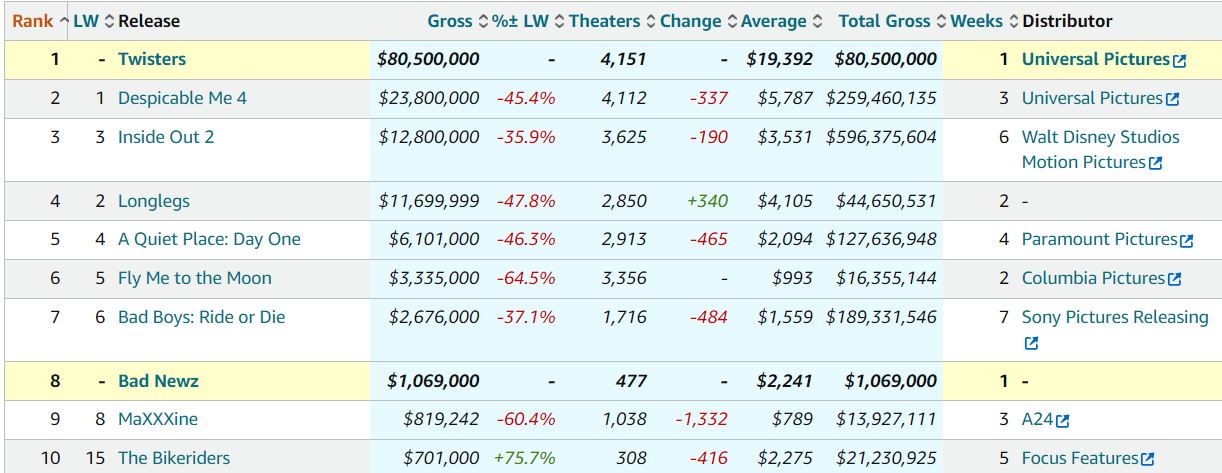Image resolution: width=1222 pixels, height=473 pixels.
Task: Open Bad Boys: Ride or Die link
Action: pos(201,317)
